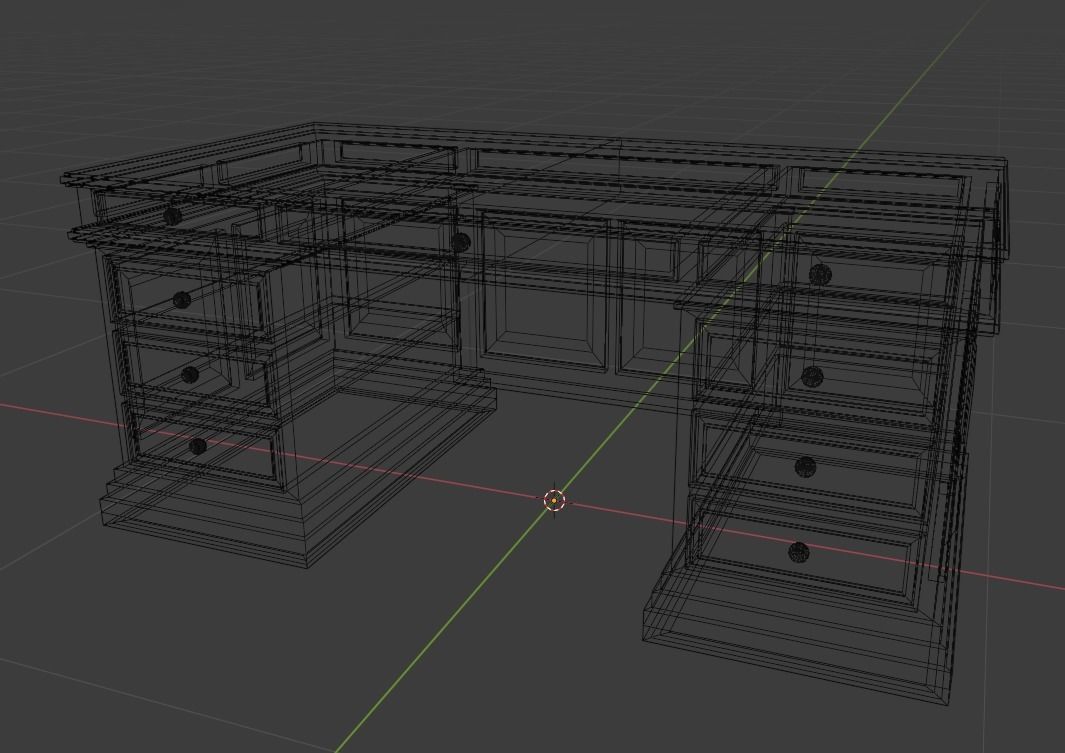
Task: Select the second drawer knob on left pedestal
Action: point(181,299)
